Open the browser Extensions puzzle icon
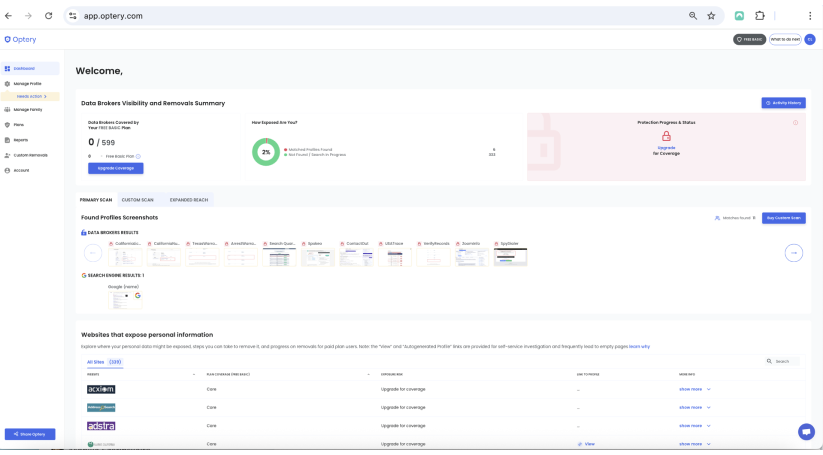The image size is (823, 455). 759,16
